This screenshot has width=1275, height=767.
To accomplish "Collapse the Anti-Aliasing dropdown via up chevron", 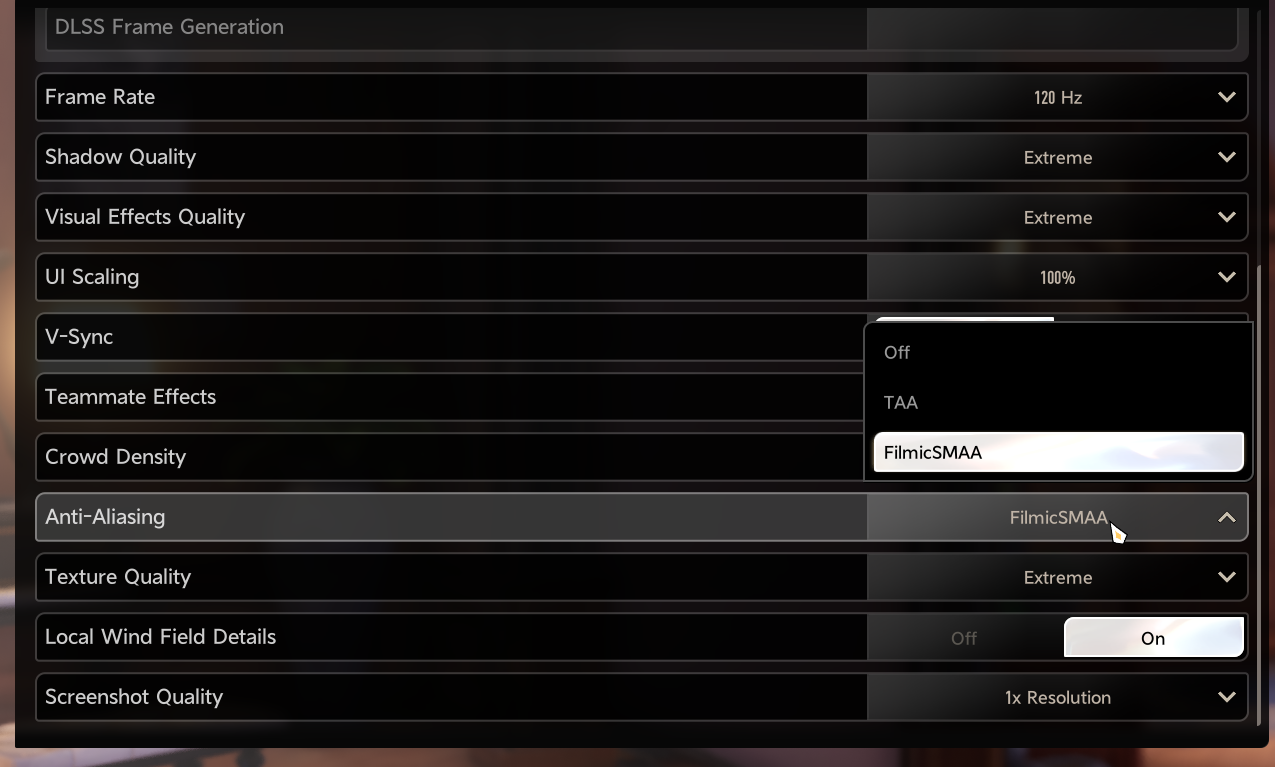I will click(1226, 517).
